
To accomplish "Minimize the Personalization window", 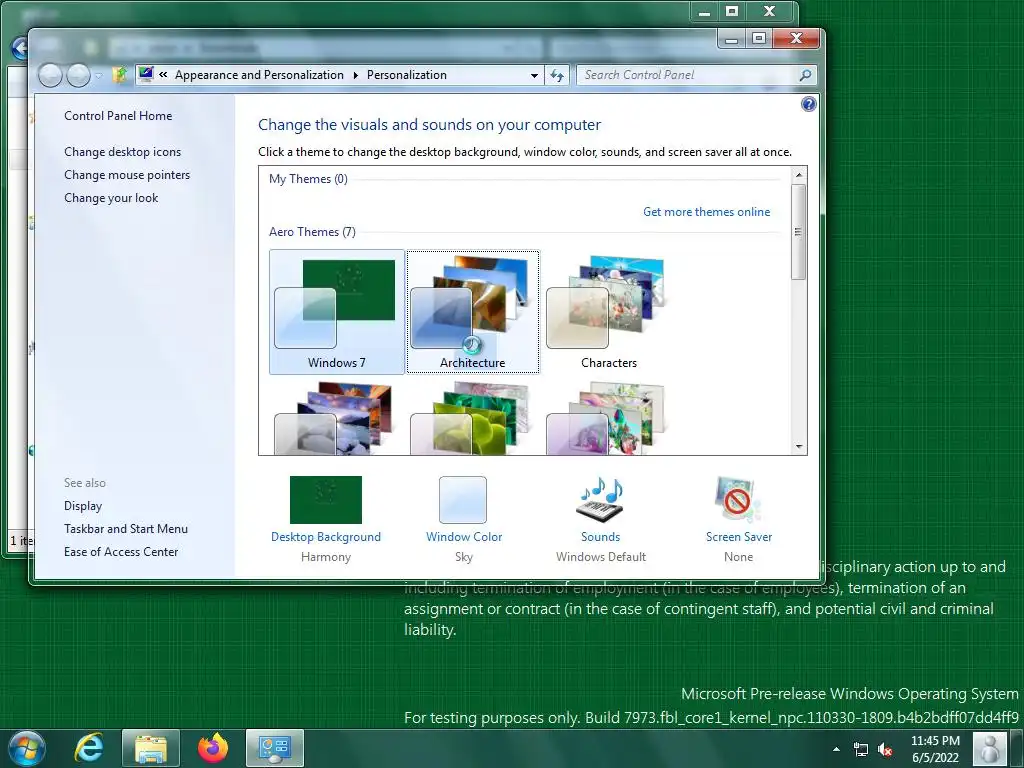I will pyautogui.click(x=731, y=39).
